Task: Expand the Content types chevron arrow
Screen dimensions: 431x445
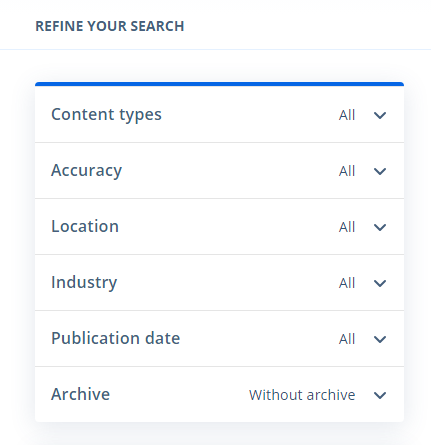Action: (x=380, y=115)
